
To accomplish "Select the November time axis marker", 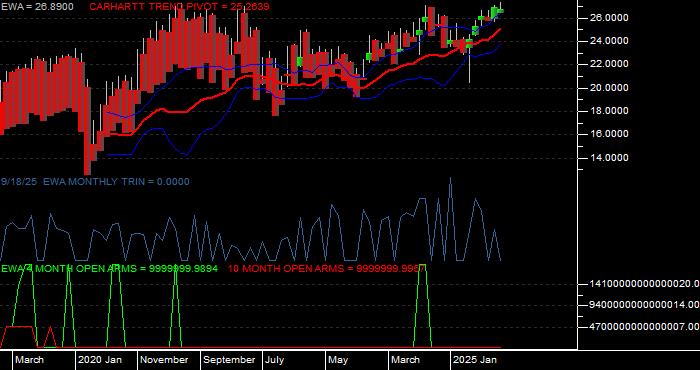I will pos(165,360).
